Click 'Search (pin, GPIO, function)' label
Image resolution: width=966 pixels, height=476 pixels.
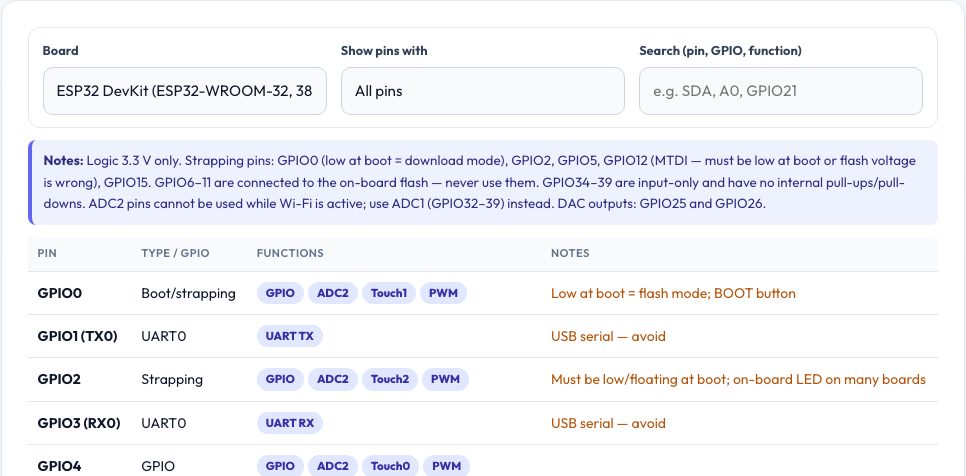pyautogui.click(x=720, y=50)
